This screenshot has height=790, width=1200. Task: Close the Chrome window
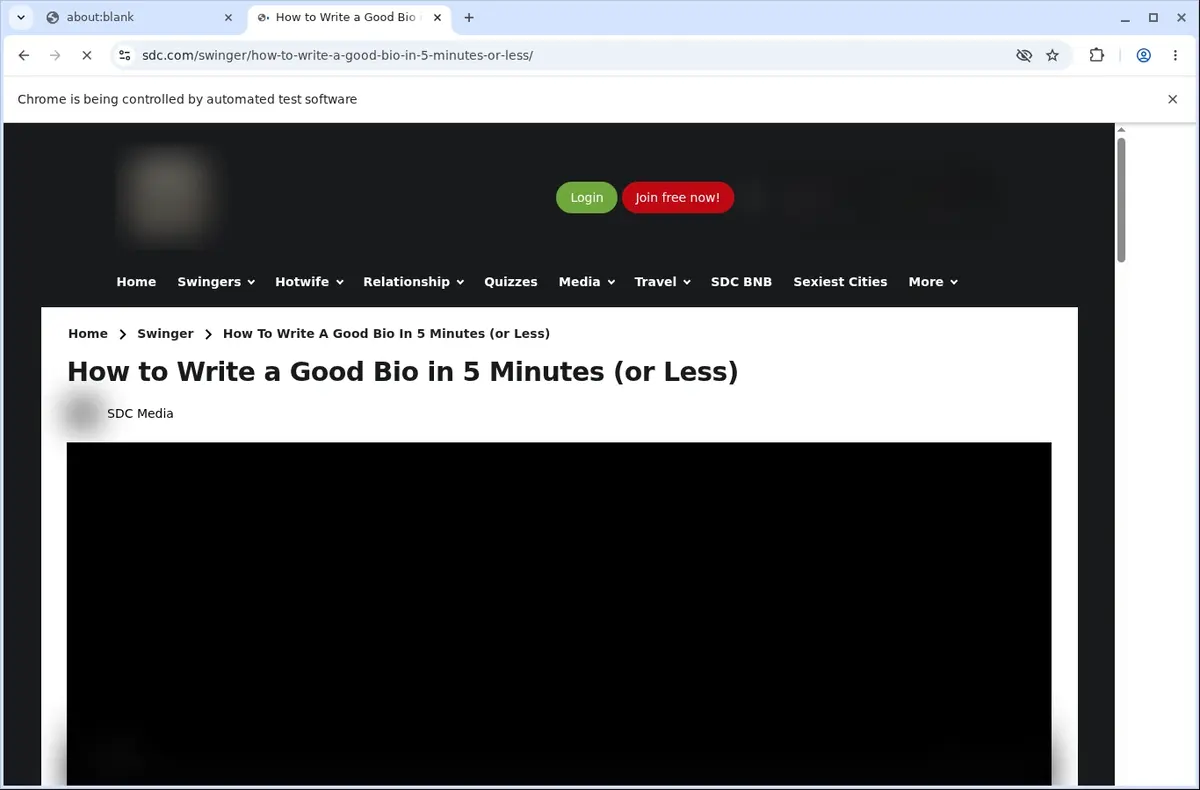[1180, 17]
